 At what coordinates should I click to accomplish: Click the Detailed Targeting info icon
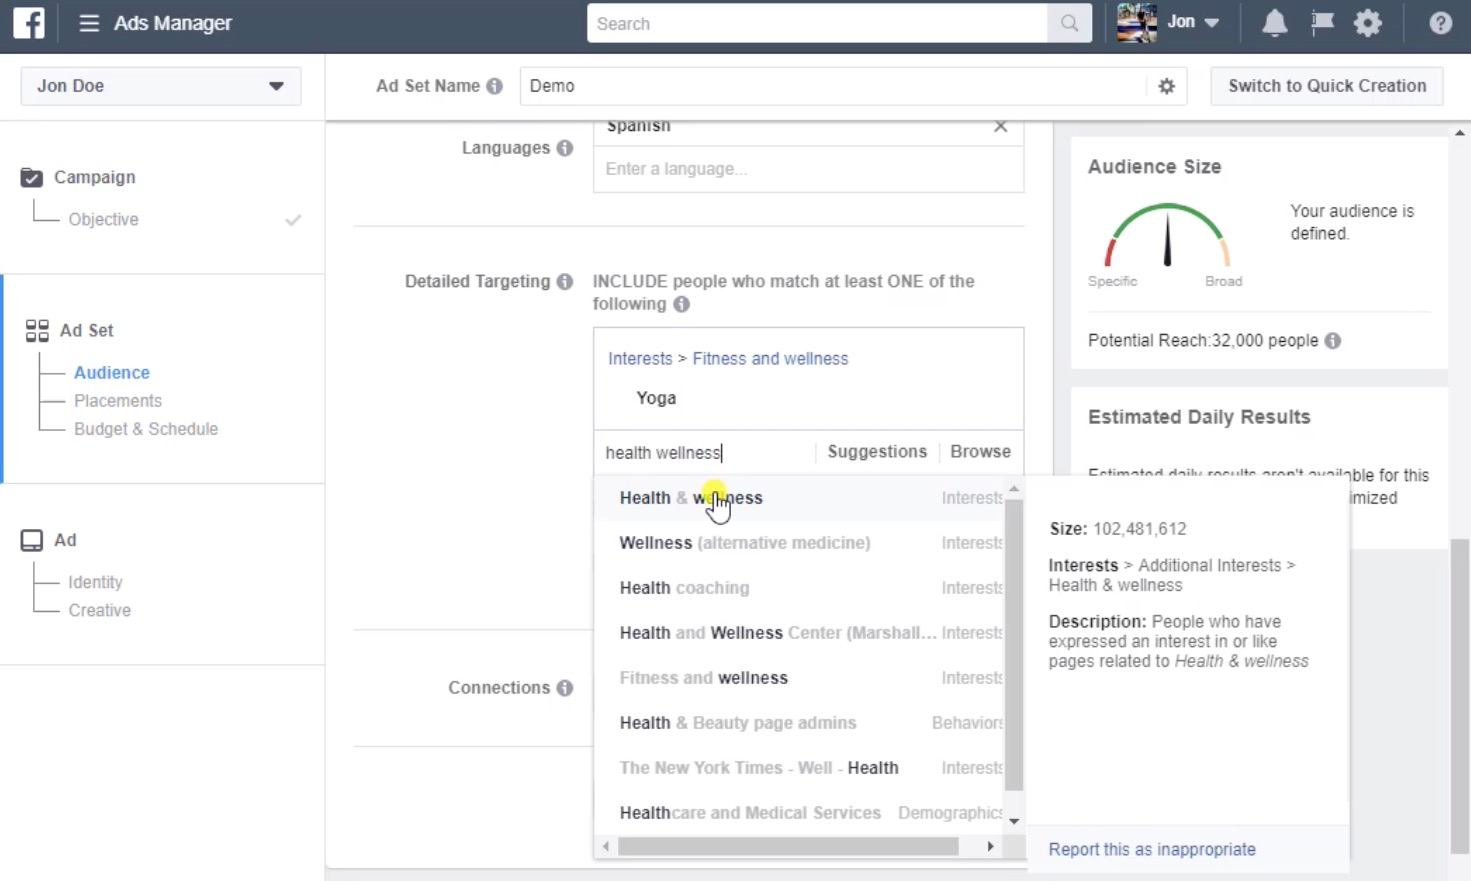(x=565, y=281)
